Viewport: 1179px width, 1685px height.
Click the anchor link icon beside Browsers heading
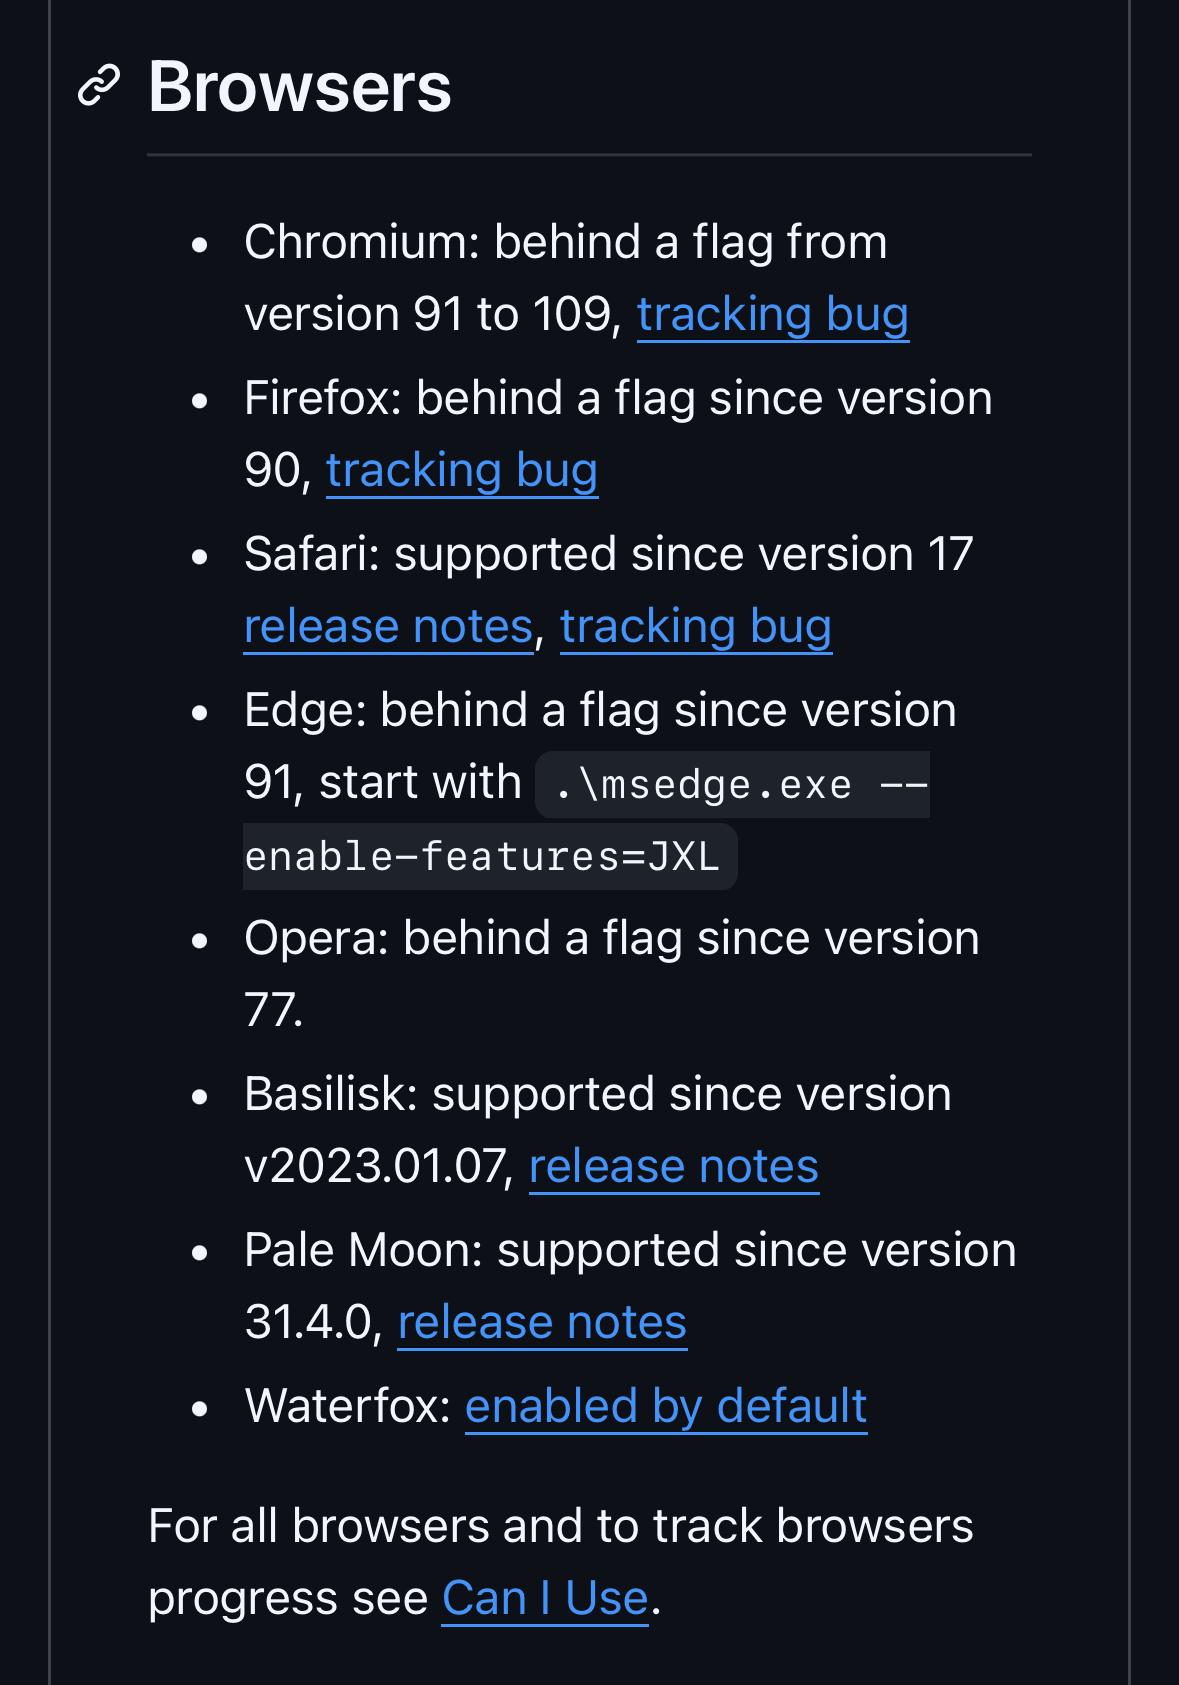pos(99,86)
